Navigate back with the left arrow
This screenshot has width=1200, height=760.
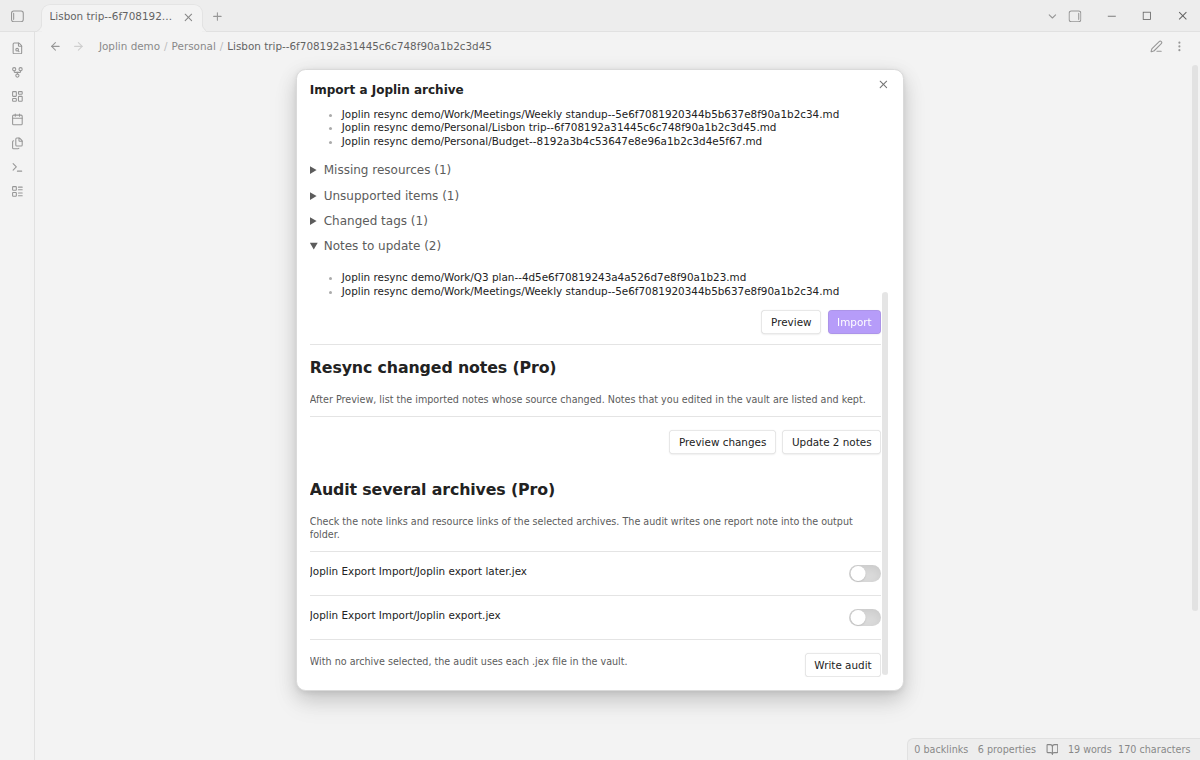[55, 46]
